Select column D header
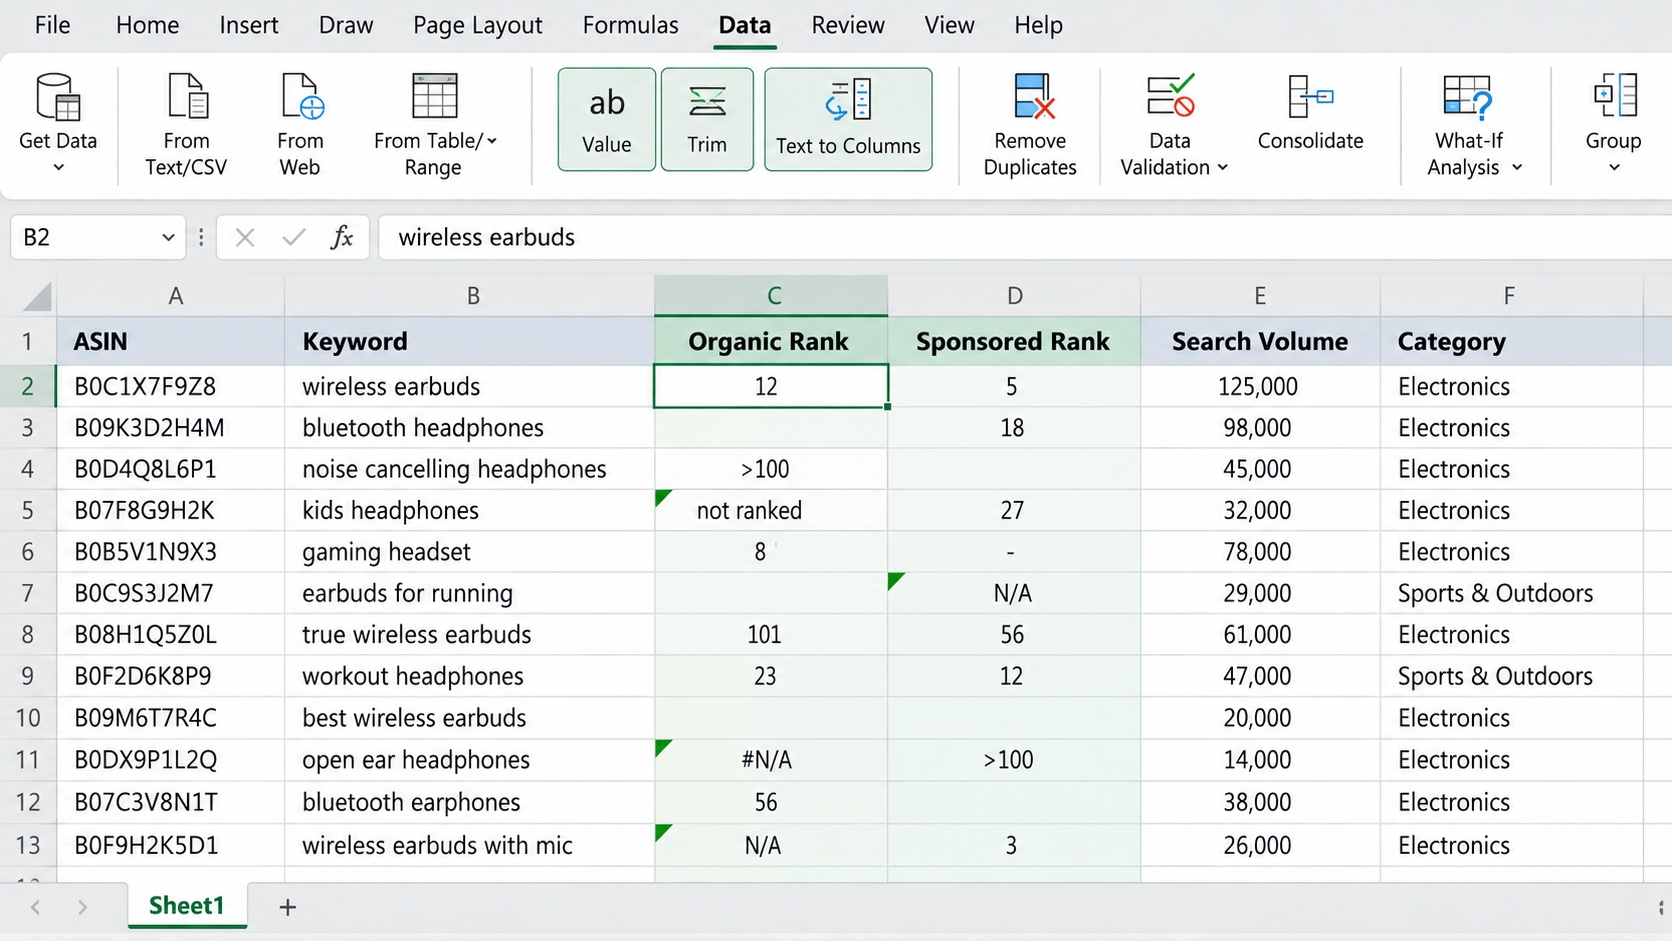The height and width of the screenshot is (941, 1672). [x=1014, y=296]
